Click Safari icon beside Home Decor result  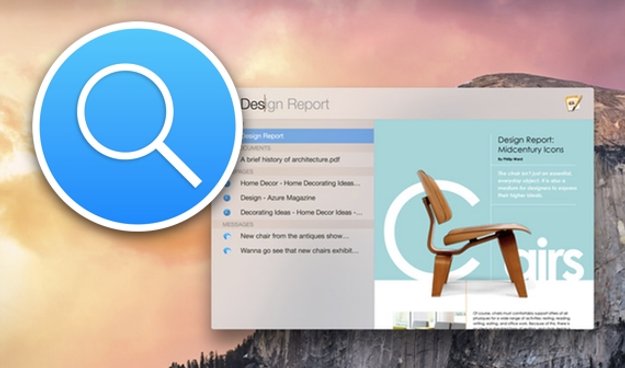[x=227, y=183]
